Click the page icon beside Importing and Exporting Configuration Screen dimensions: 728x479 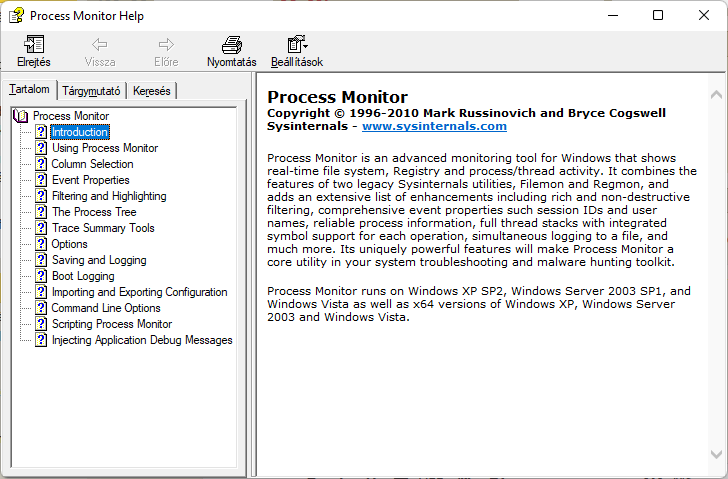click(41, 292)
